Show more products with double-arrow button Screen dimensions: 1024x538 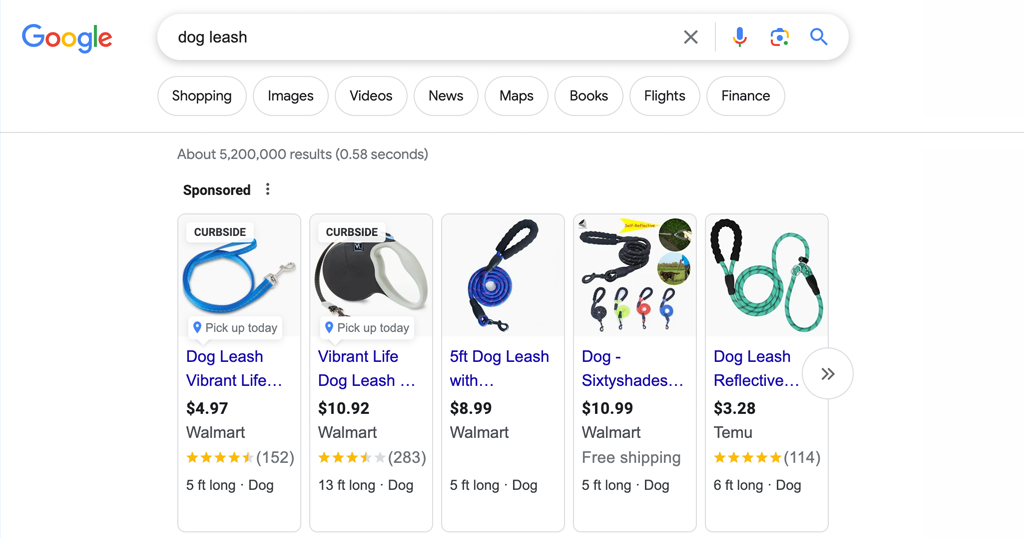tap(827, 373)
